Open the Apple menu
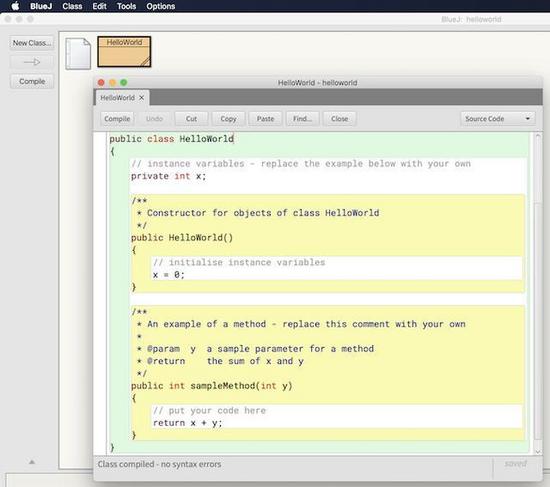The height and width of the screenshot is (487, 550). click(x=15, y=6)
